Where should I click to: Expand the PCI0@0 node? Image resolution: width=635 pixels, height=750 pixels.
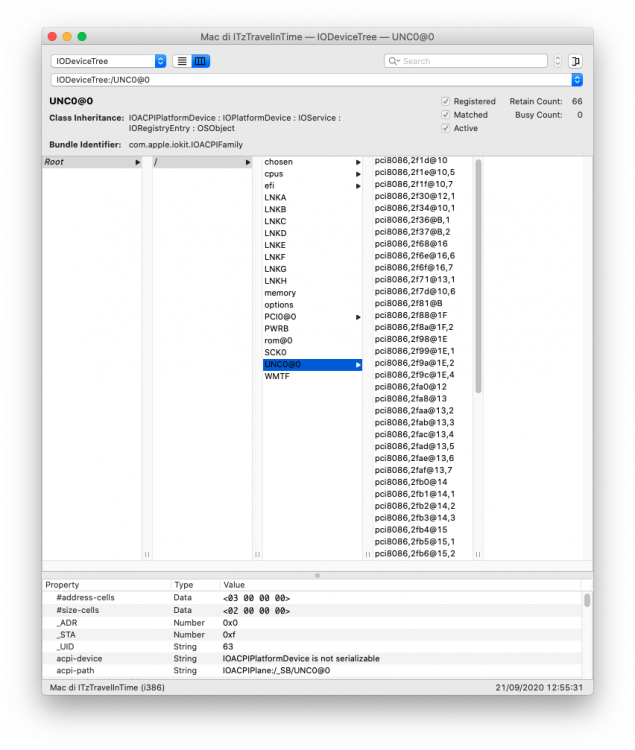click(x=358, y=317)
